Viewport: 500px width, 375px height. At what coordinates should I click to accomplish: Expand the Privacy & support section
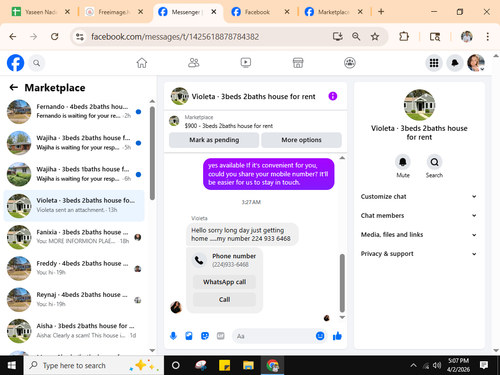point(419,254)
